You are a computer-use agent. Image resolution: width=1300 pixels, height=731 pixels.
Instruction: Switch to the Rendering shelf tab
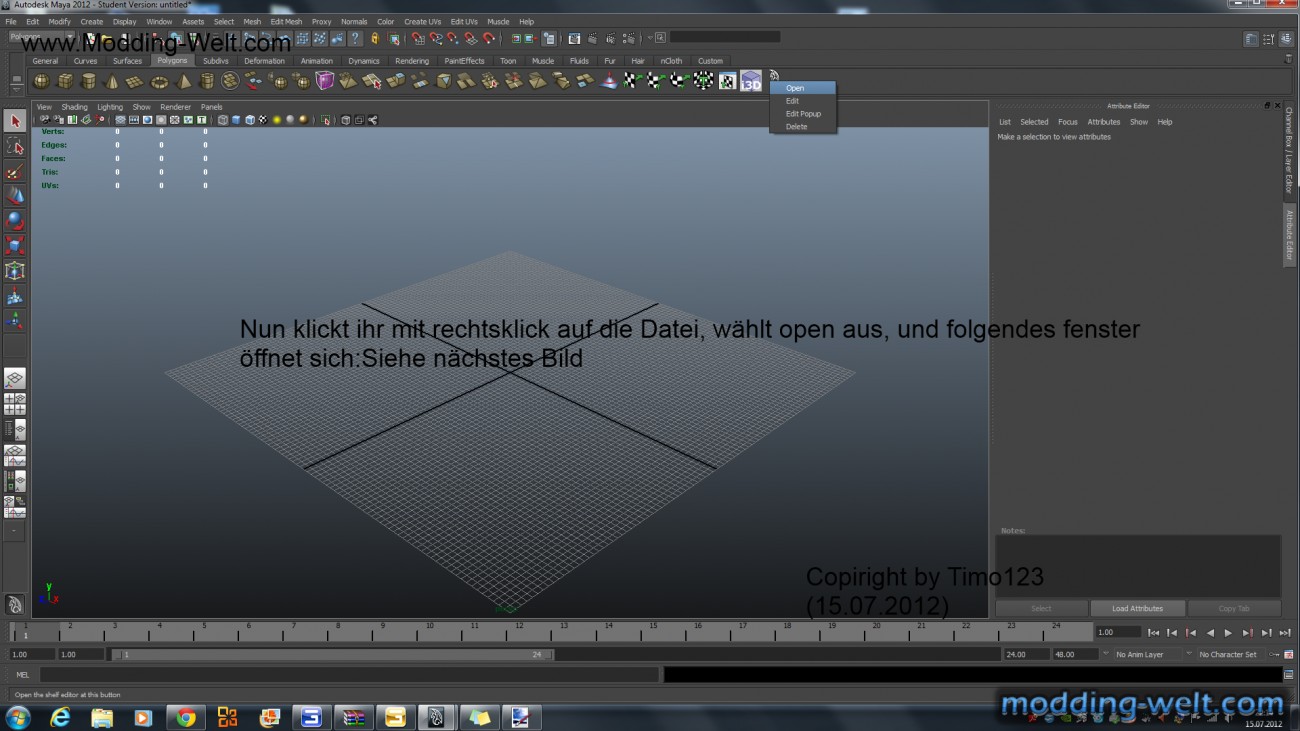click(x=412, y=61)
